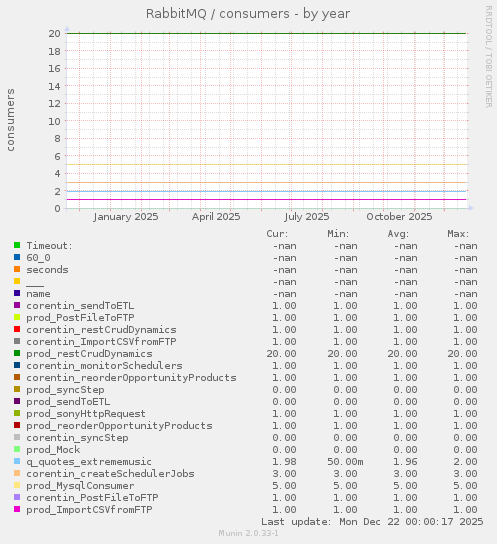Click the prod_sendToETL legend label
The image size is (497, 544).
point(68,402)
